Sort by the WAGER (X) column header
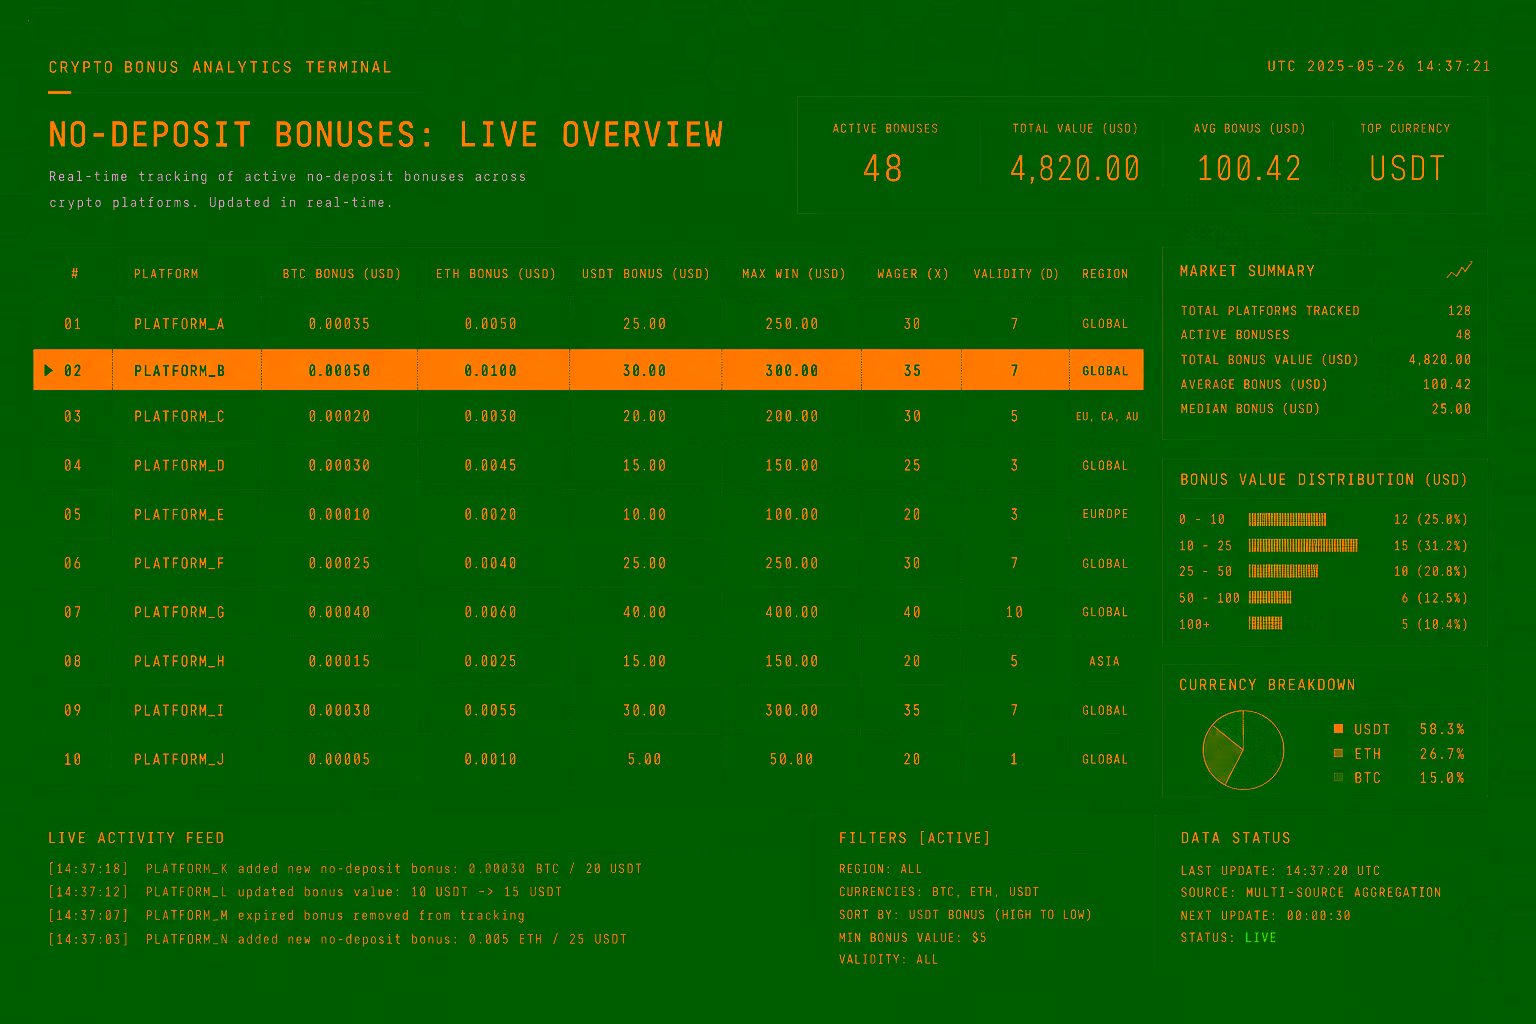 (x=913, y=274)
